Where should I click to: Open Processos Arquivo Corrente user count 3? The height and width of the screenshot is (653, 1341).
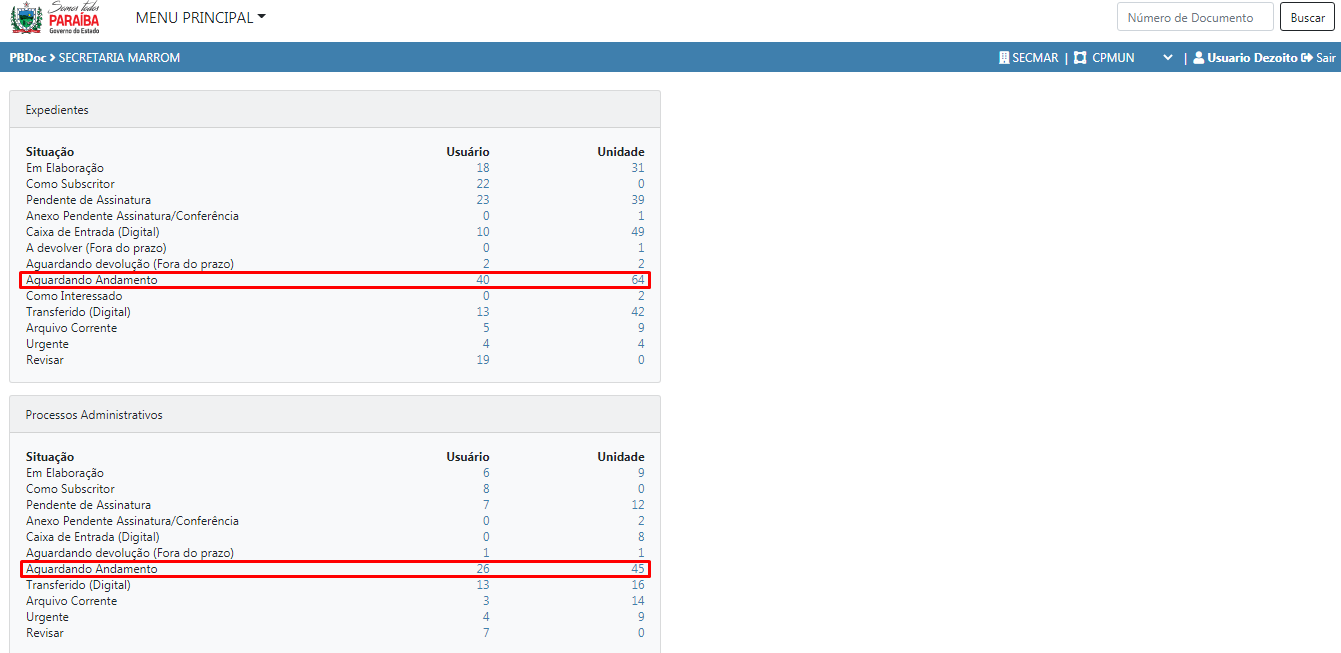coord(486,601)
